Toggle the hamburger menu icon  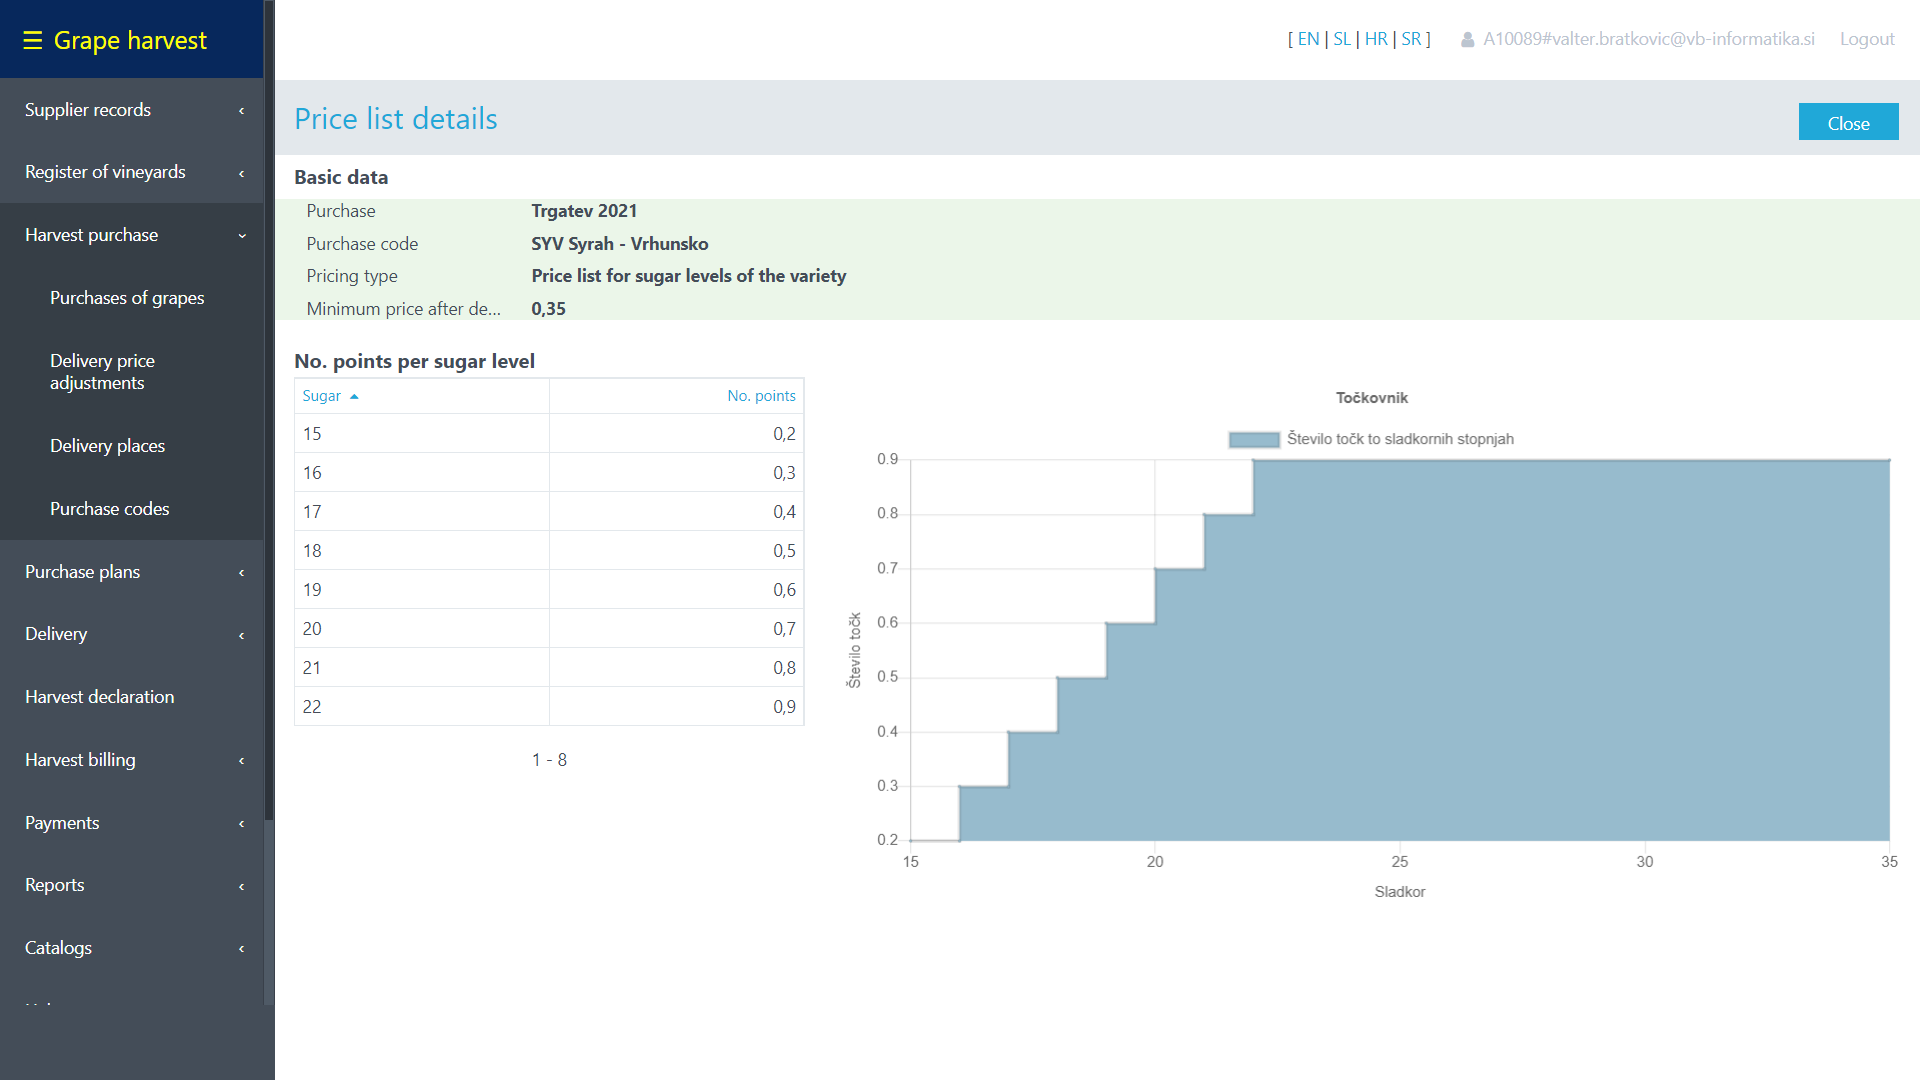32,40
